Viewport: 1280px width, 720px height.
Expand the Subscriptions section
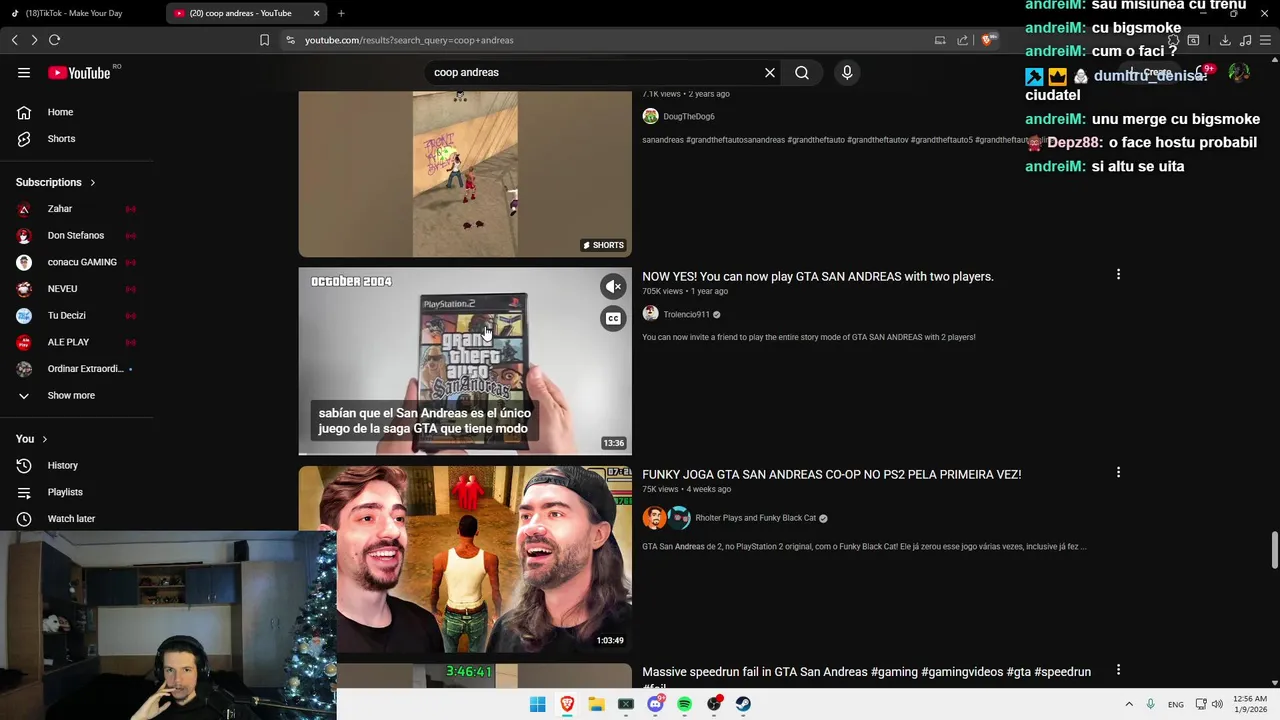(56, 182)
